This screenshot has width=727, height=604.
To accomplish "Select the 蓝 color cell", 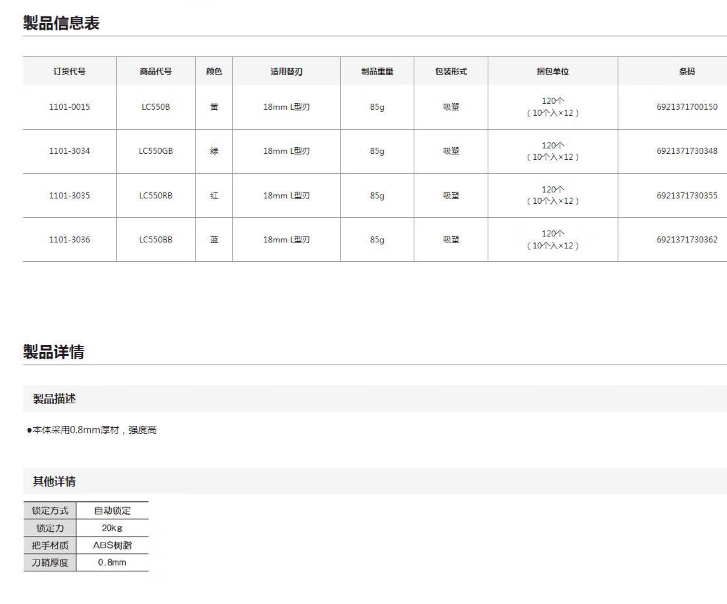I will point(213,240).
